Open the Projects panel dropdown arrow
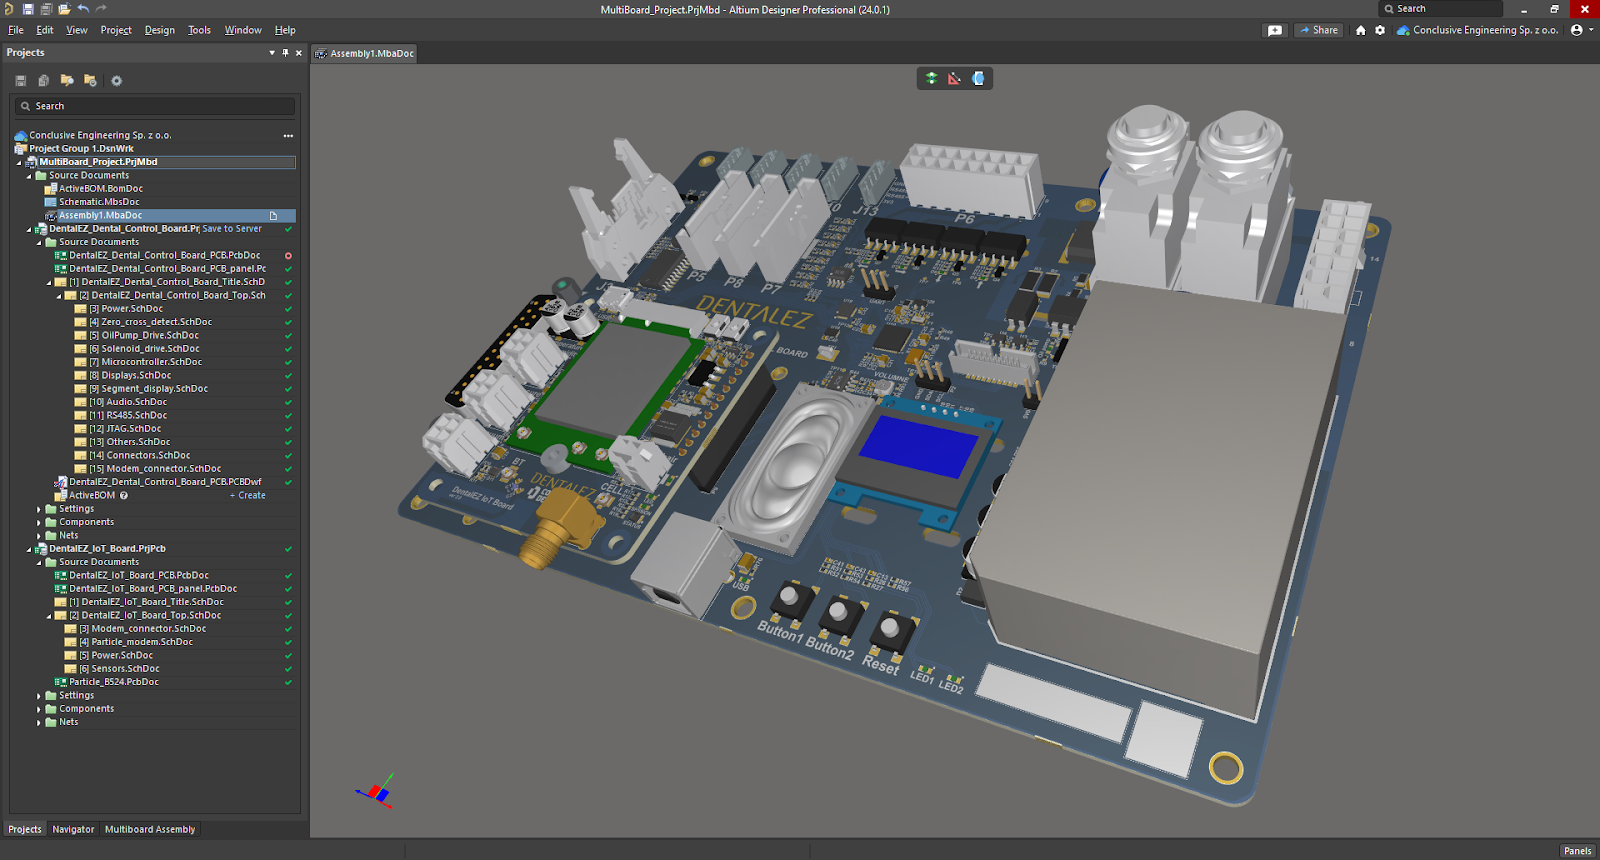The height and width of the screenshot is (860, 1600). 272,53
